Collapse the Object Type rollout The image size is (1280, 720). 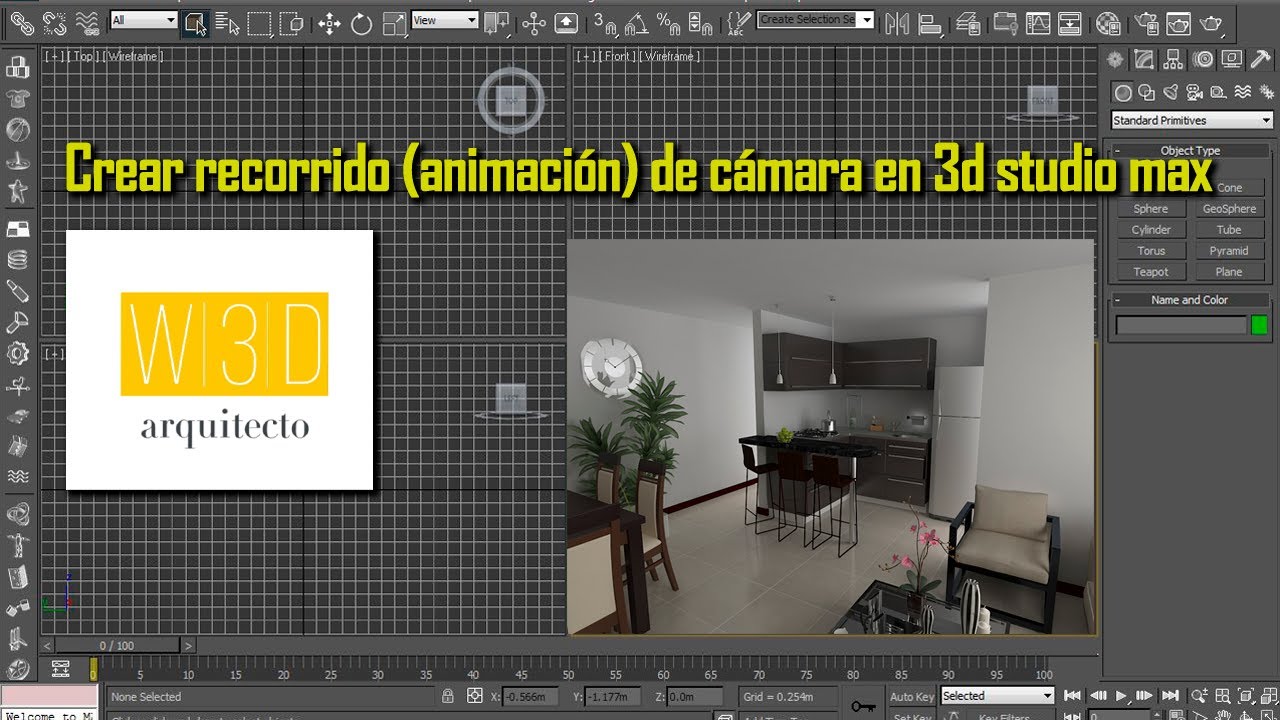[1190, 151]
